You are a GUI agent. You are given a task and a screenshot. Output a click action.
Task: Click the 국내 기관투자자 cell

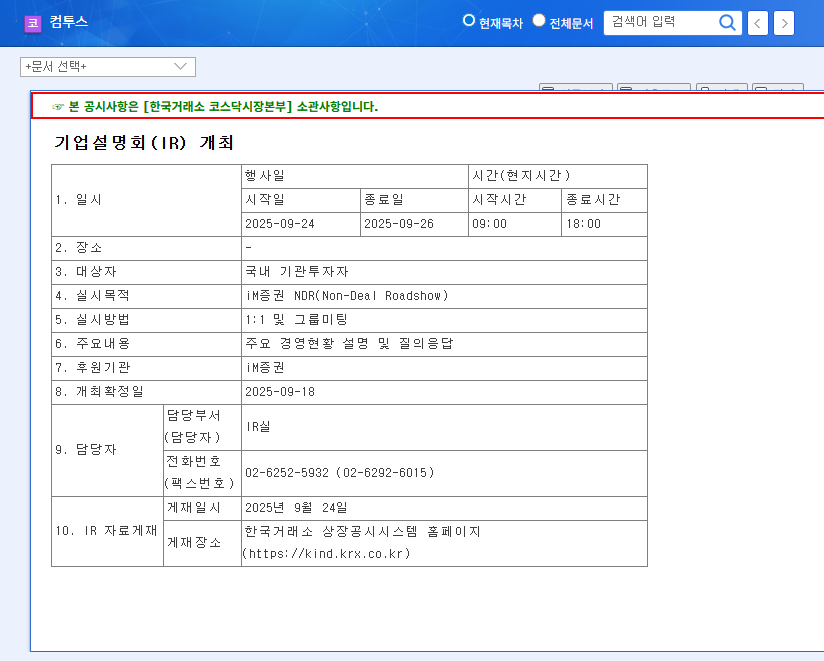(444, 272)
